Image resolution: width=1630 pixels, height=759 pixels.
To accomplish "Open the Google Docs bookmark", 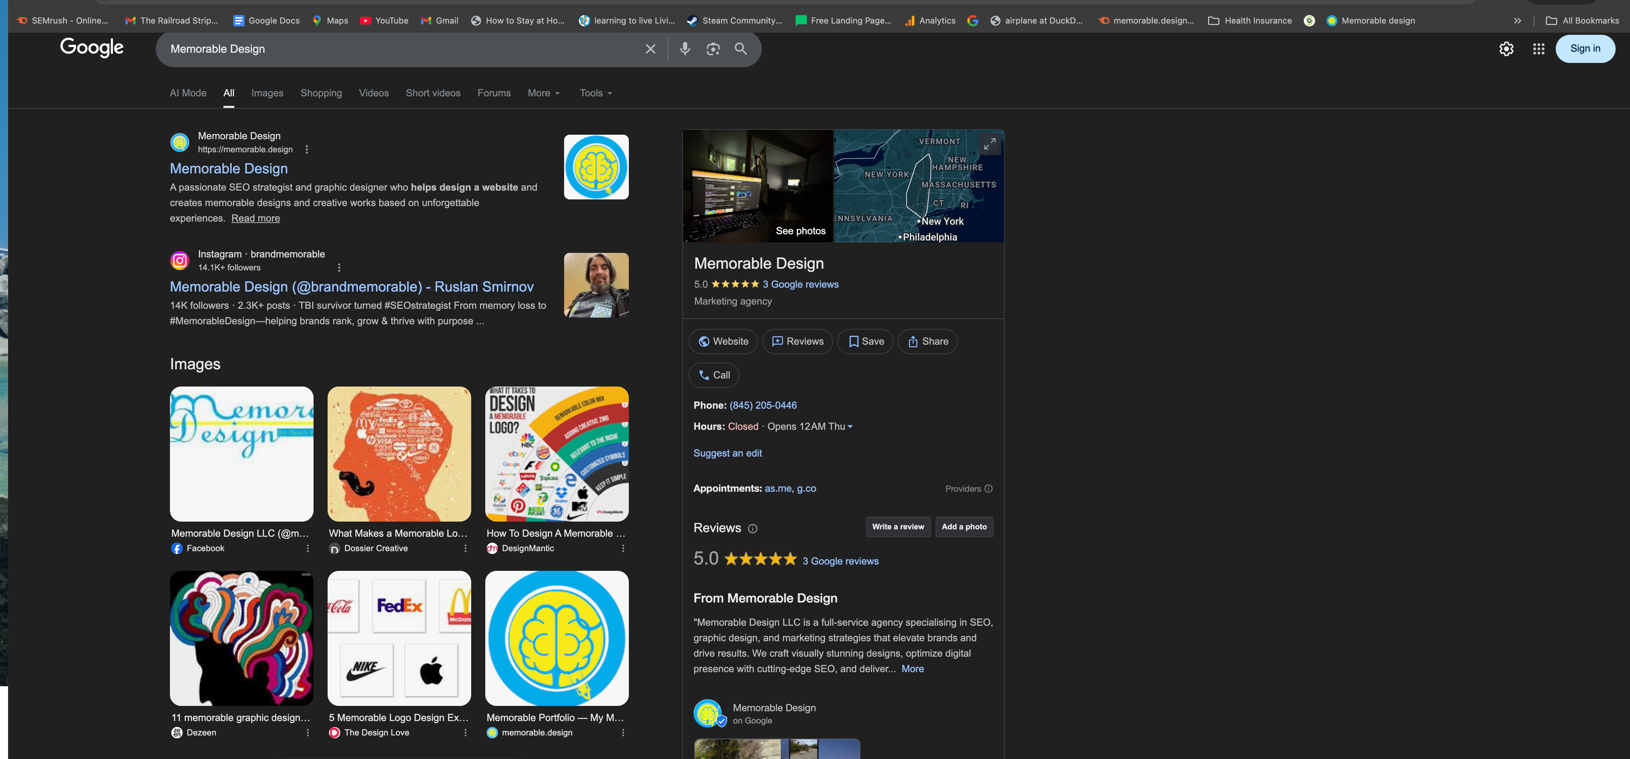I will [x=266, y=20].
